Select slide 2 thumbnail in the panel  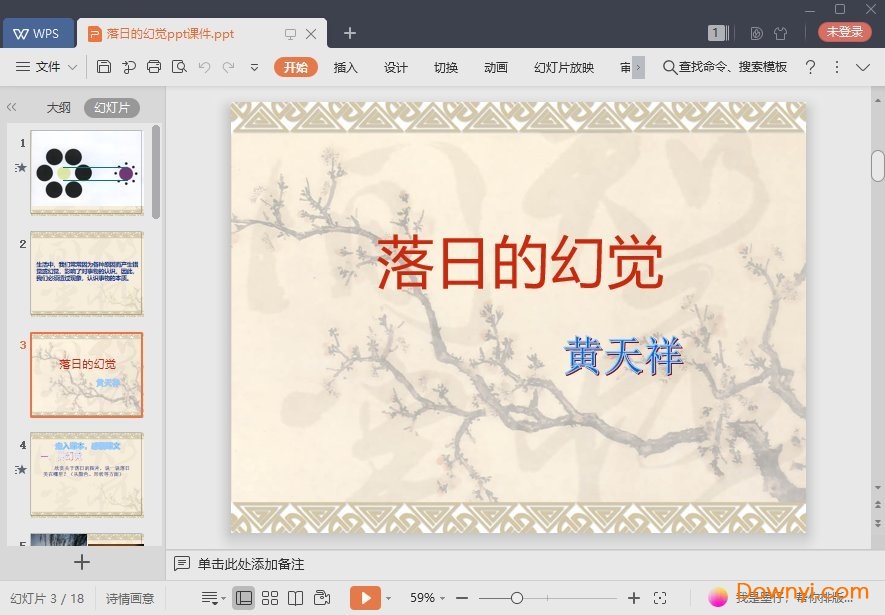tap(86, 274)
